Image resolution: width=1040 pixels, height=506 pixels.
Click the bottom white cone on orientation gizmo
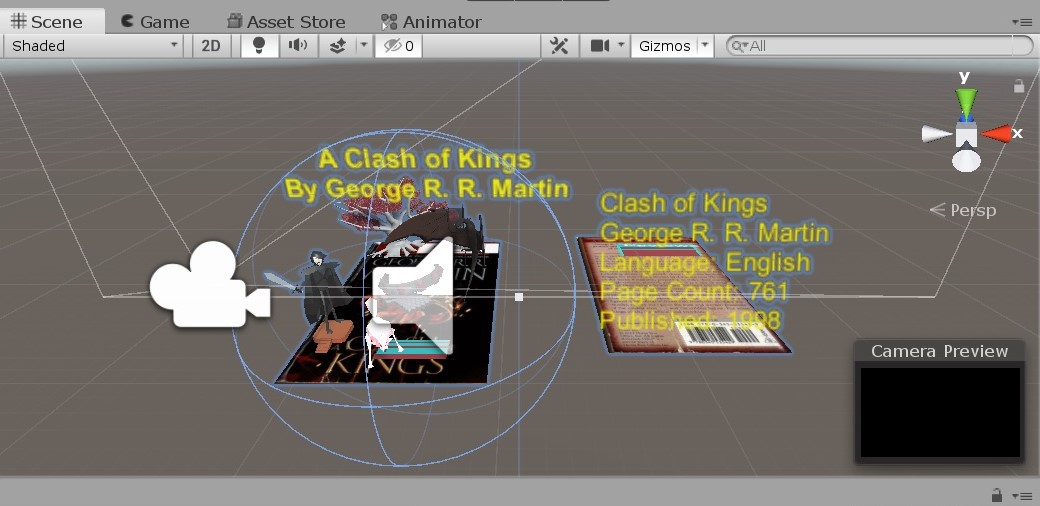pyautogui.click(x=966, y=160)
